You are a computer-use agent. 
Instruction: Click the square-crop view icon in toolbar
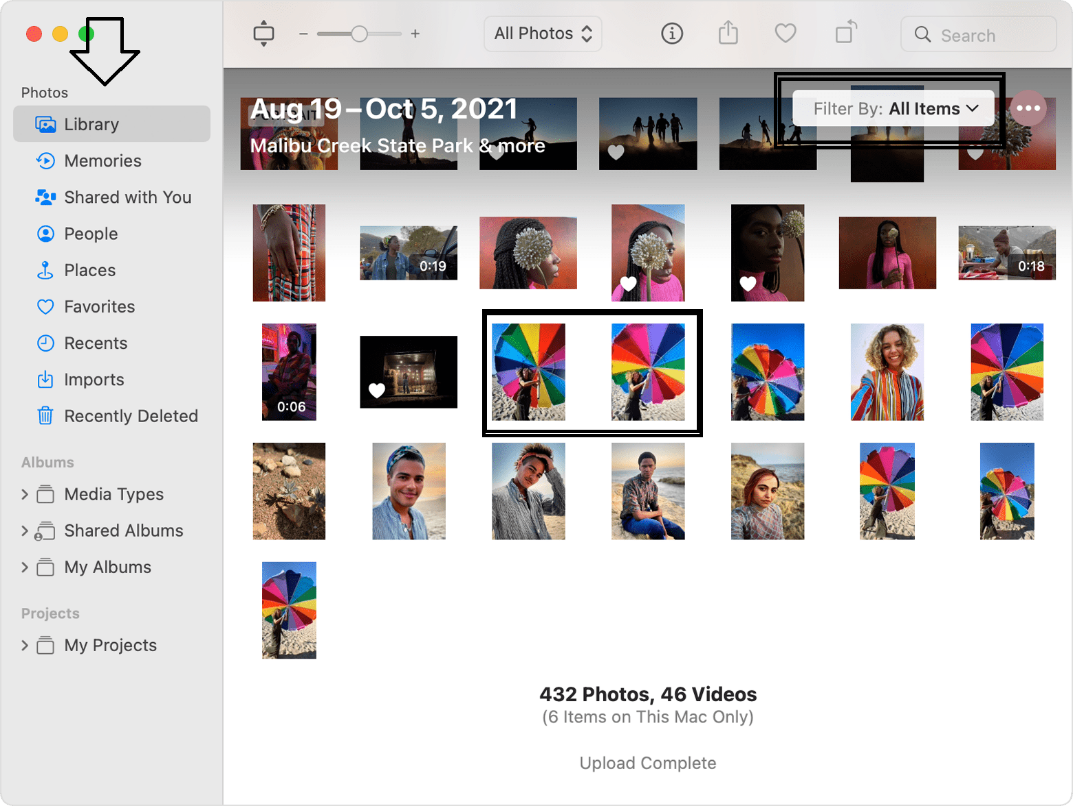263,33
